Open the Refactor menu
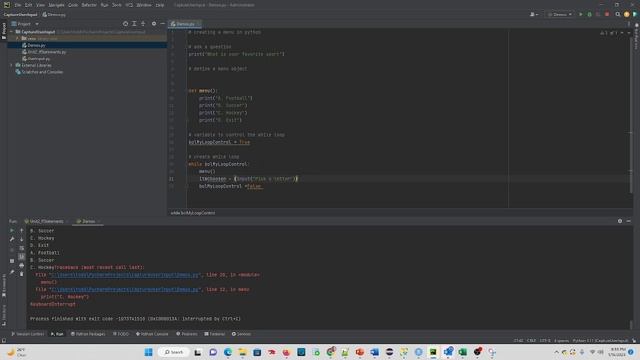Screen dimensions: 640x360 coord(89,5)
